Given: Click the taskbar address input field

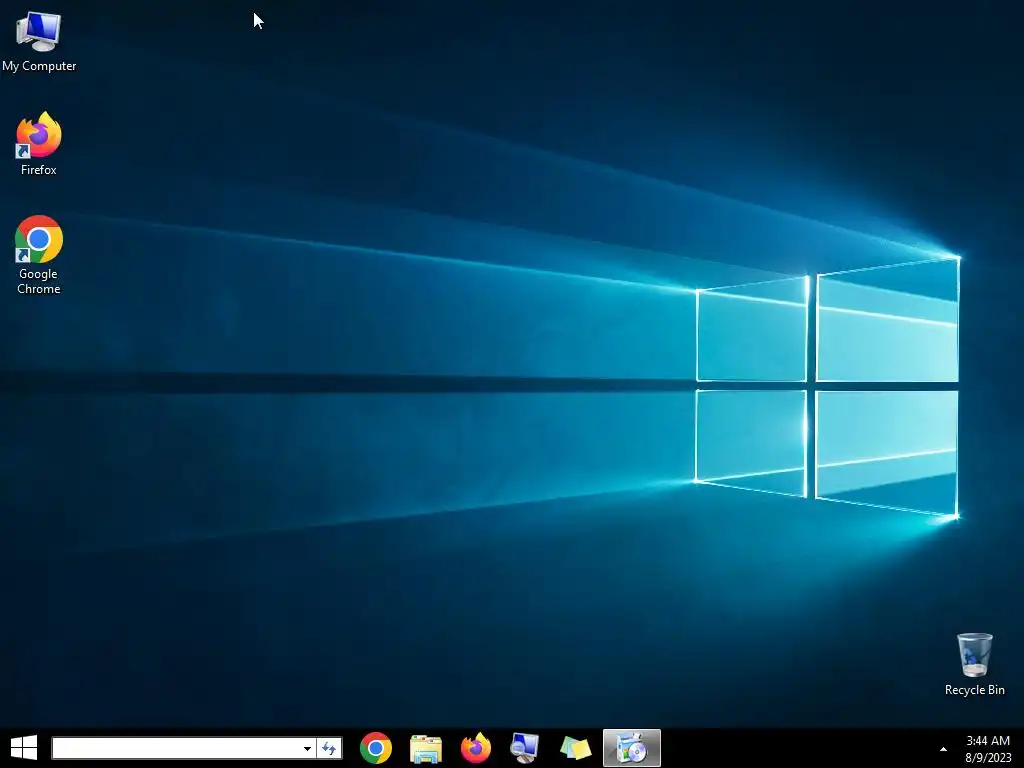Looking at the screenshot, I should pyautogui.click(x=176, y=748).
